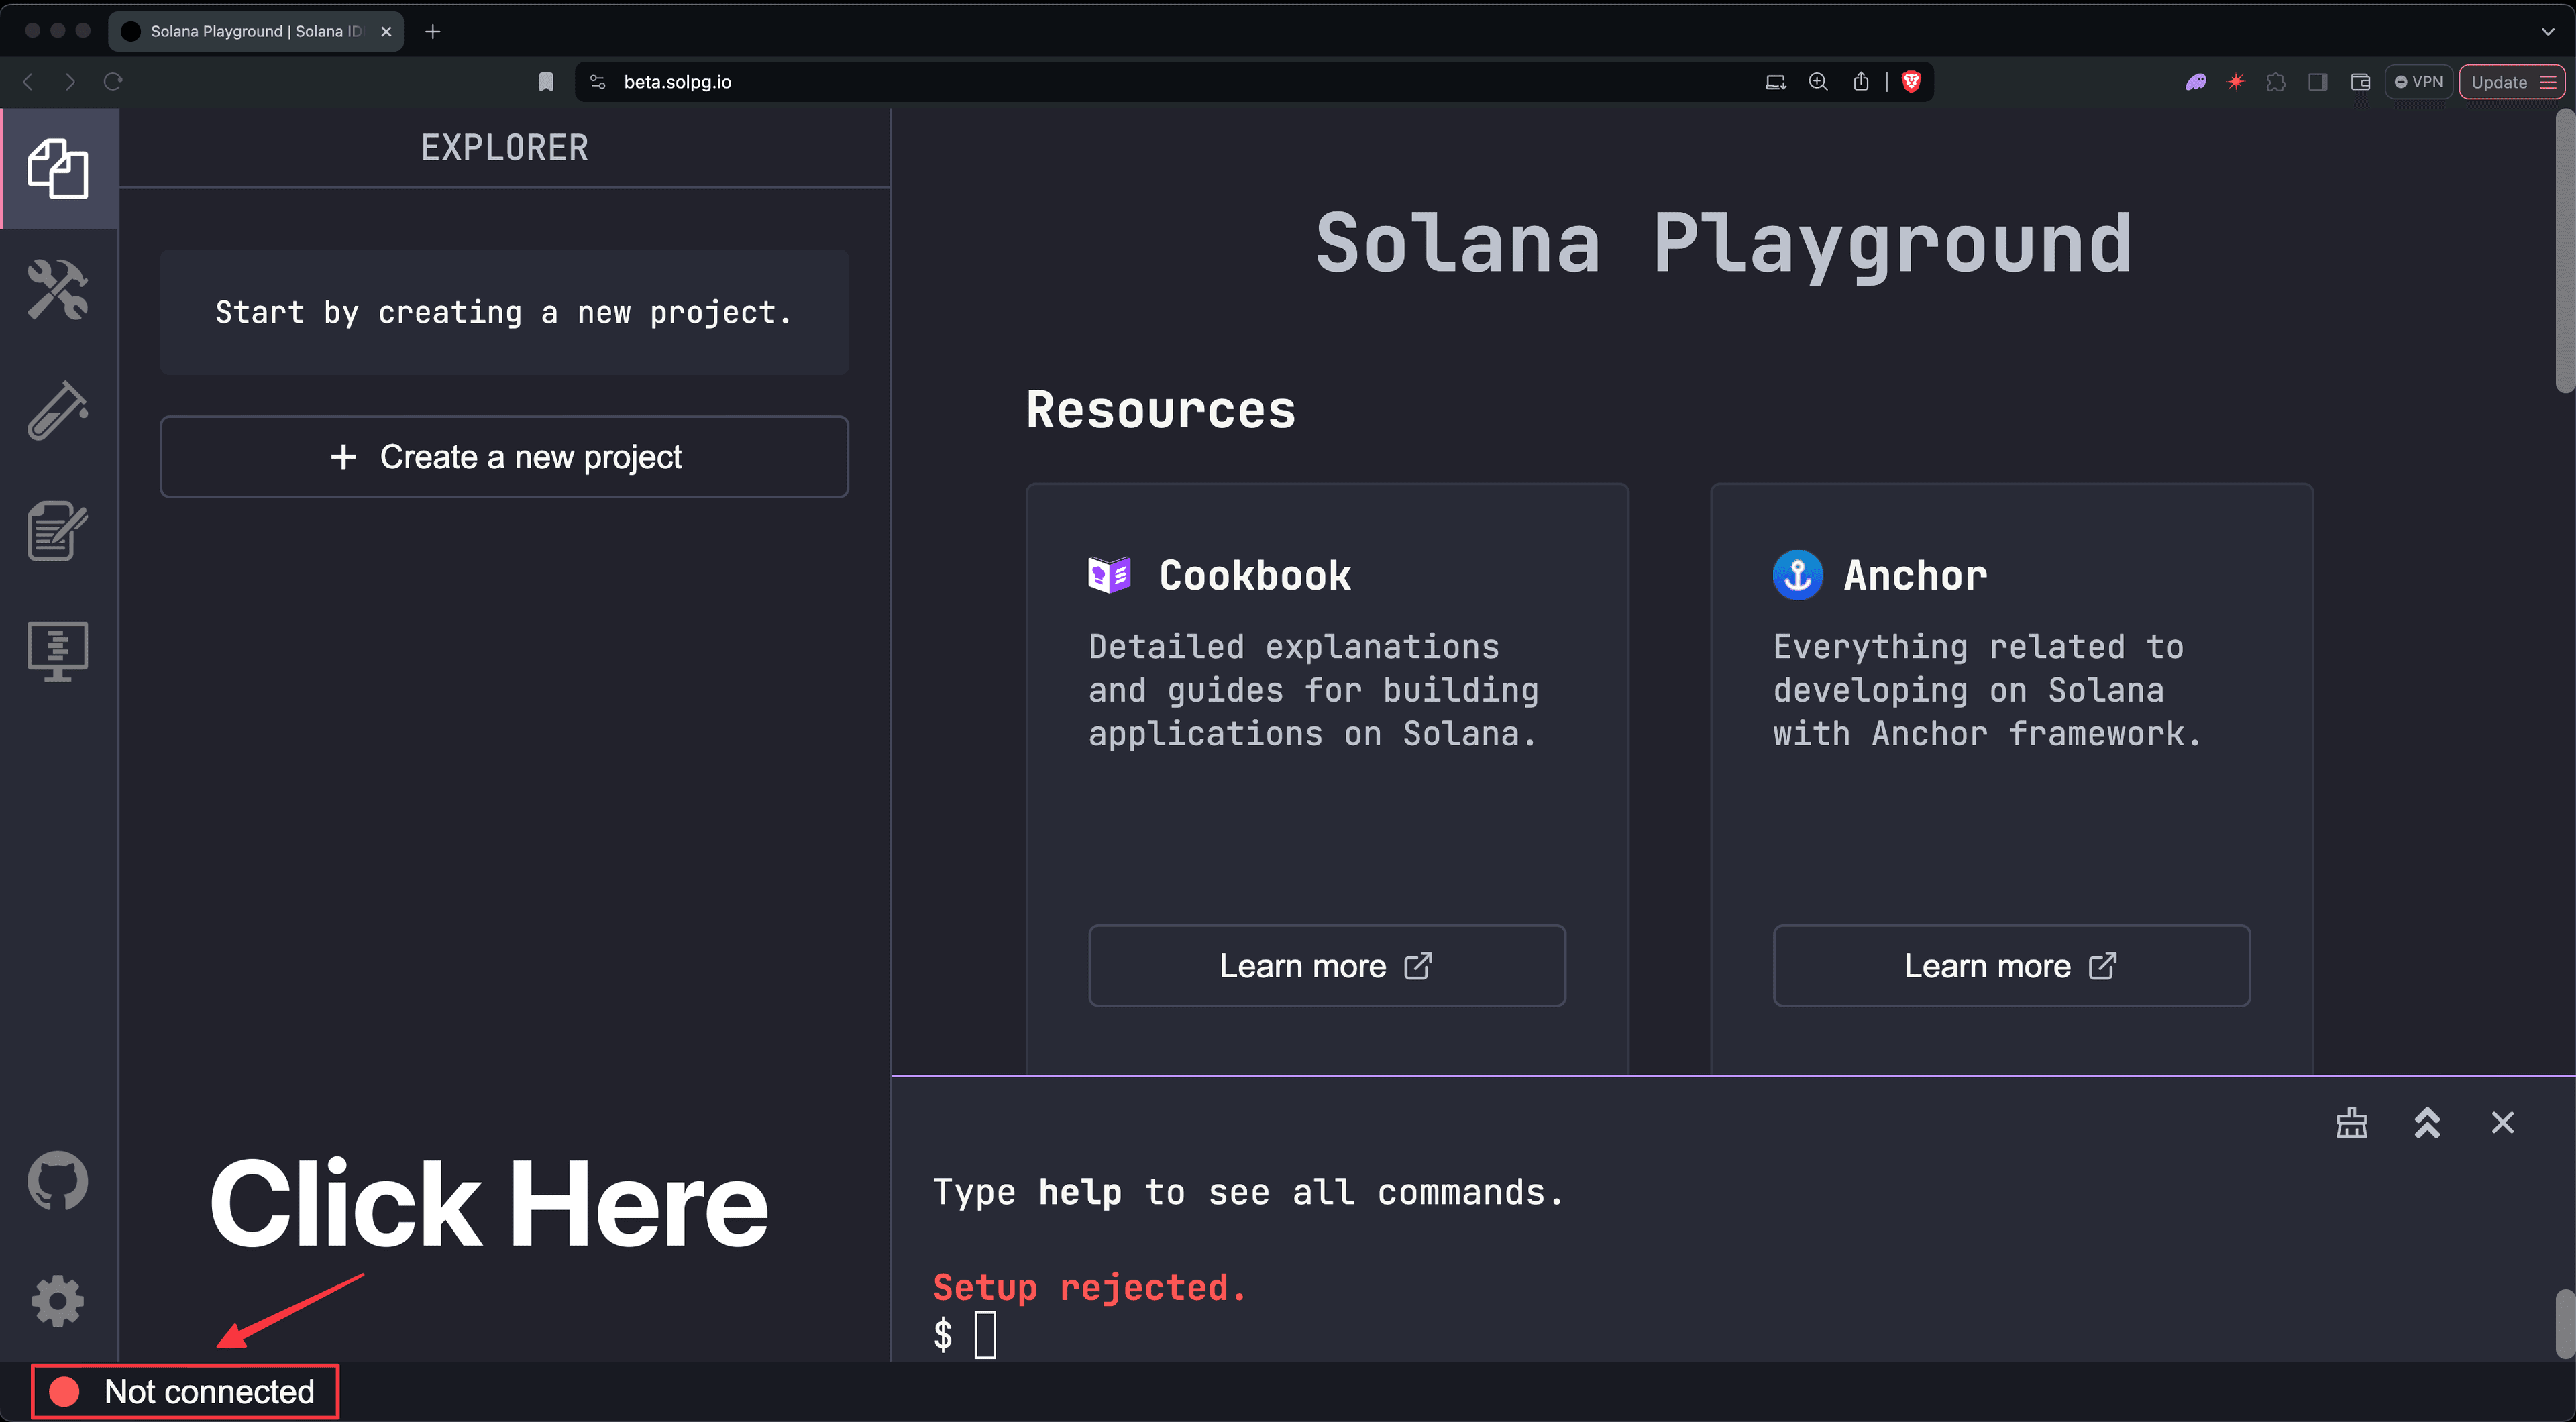Open the GitHub integration icon

pyautogui.click(x=56, y=1181)
